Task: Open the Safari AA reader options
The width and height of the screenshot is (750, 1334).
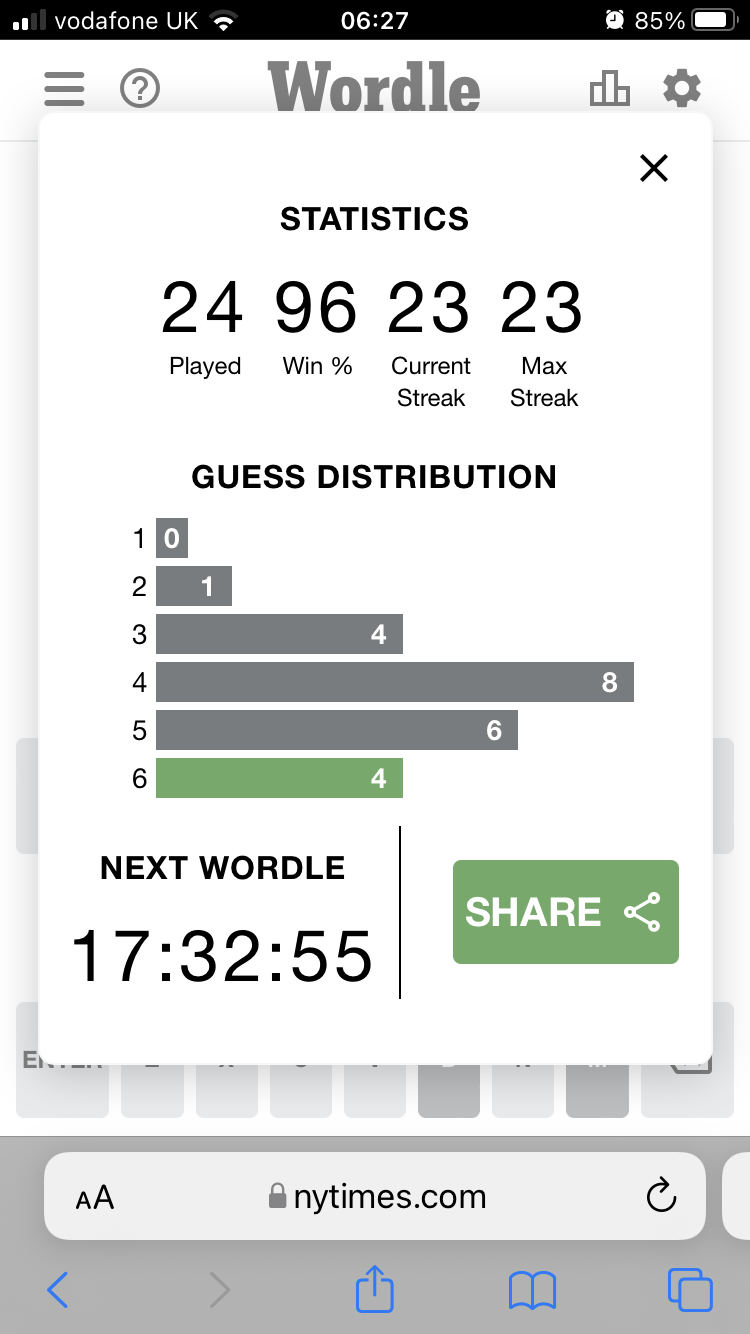Action: click(x=95, y=1197)
